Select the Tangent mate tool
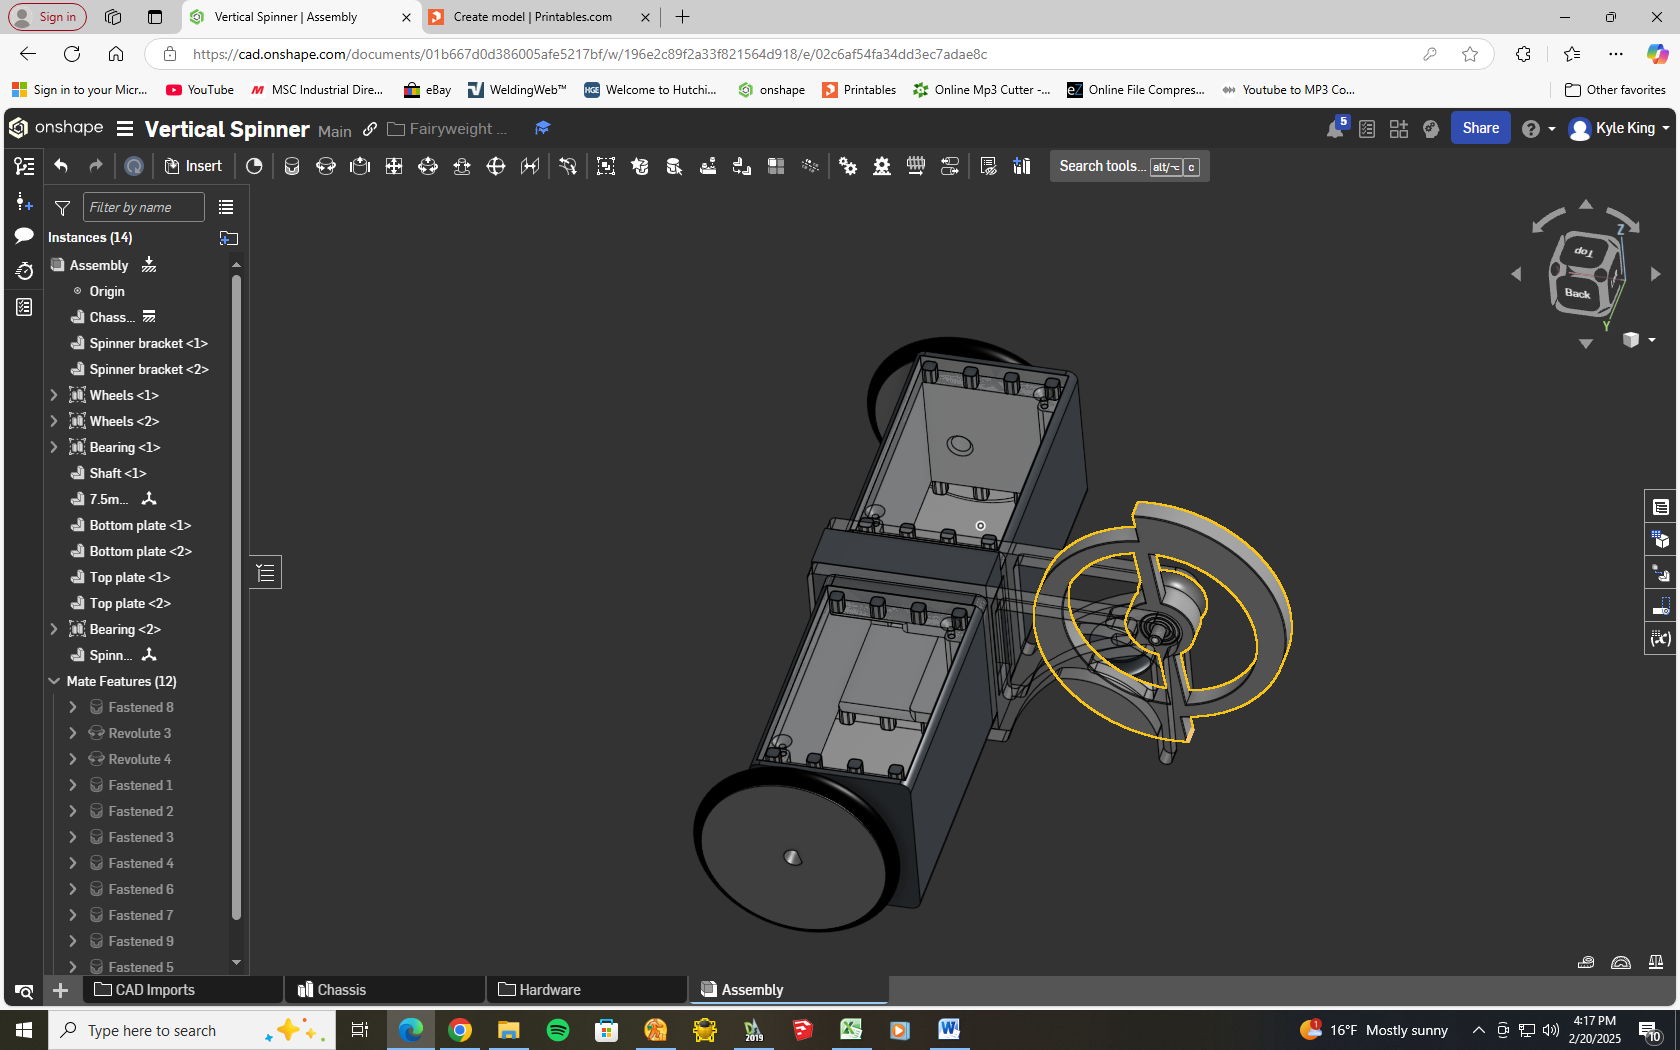 pyautogui.click(x=568, y=166)
